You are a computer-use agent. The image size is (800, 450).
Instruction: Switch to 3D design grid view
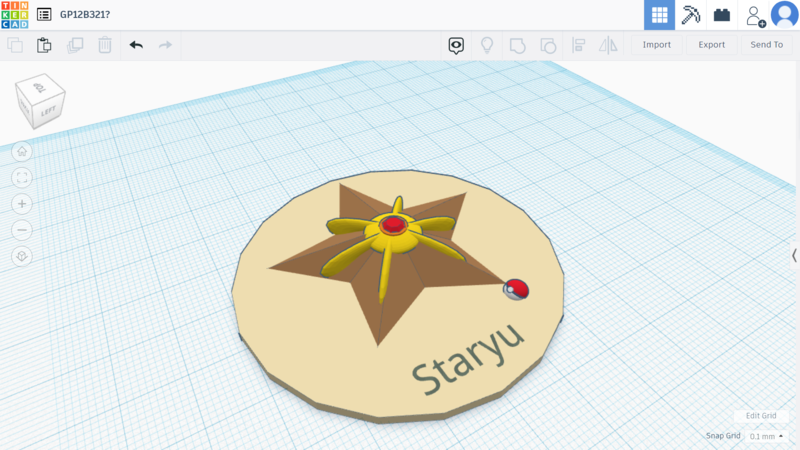pyautogui.click(x=659, y=15)
